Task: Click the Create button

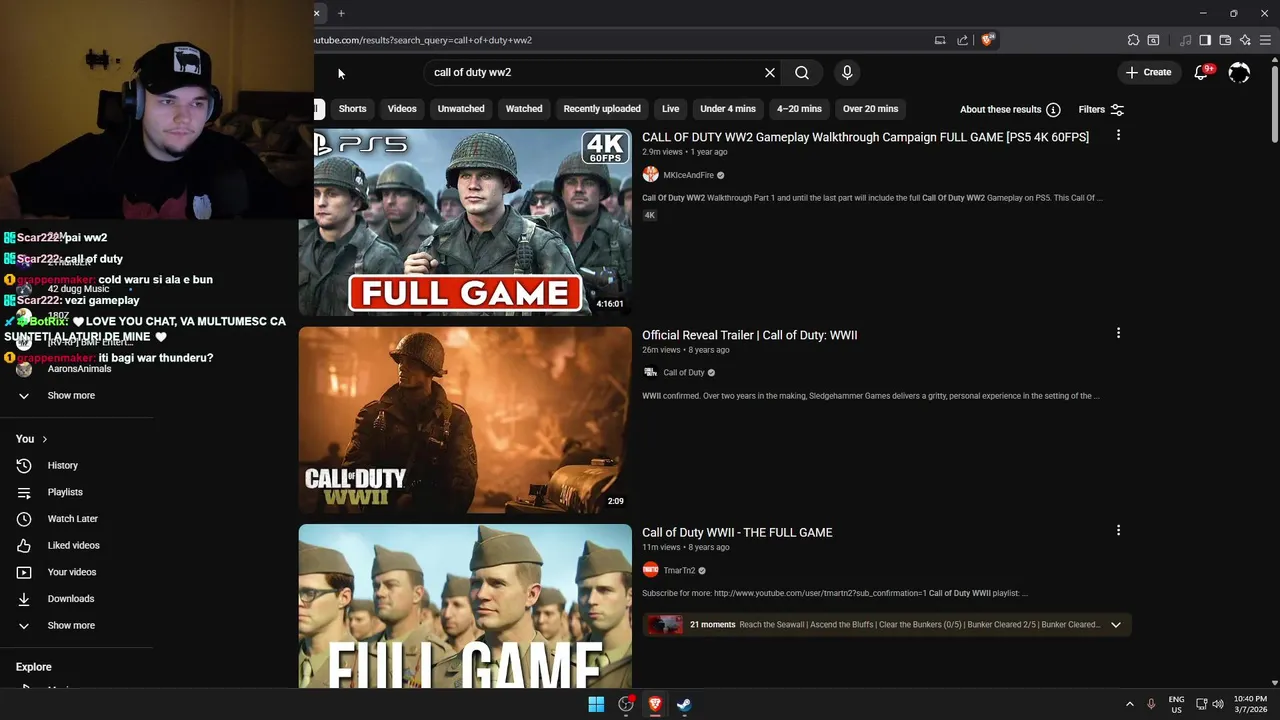Action: pyautogui.click(x=1148, y=72)
